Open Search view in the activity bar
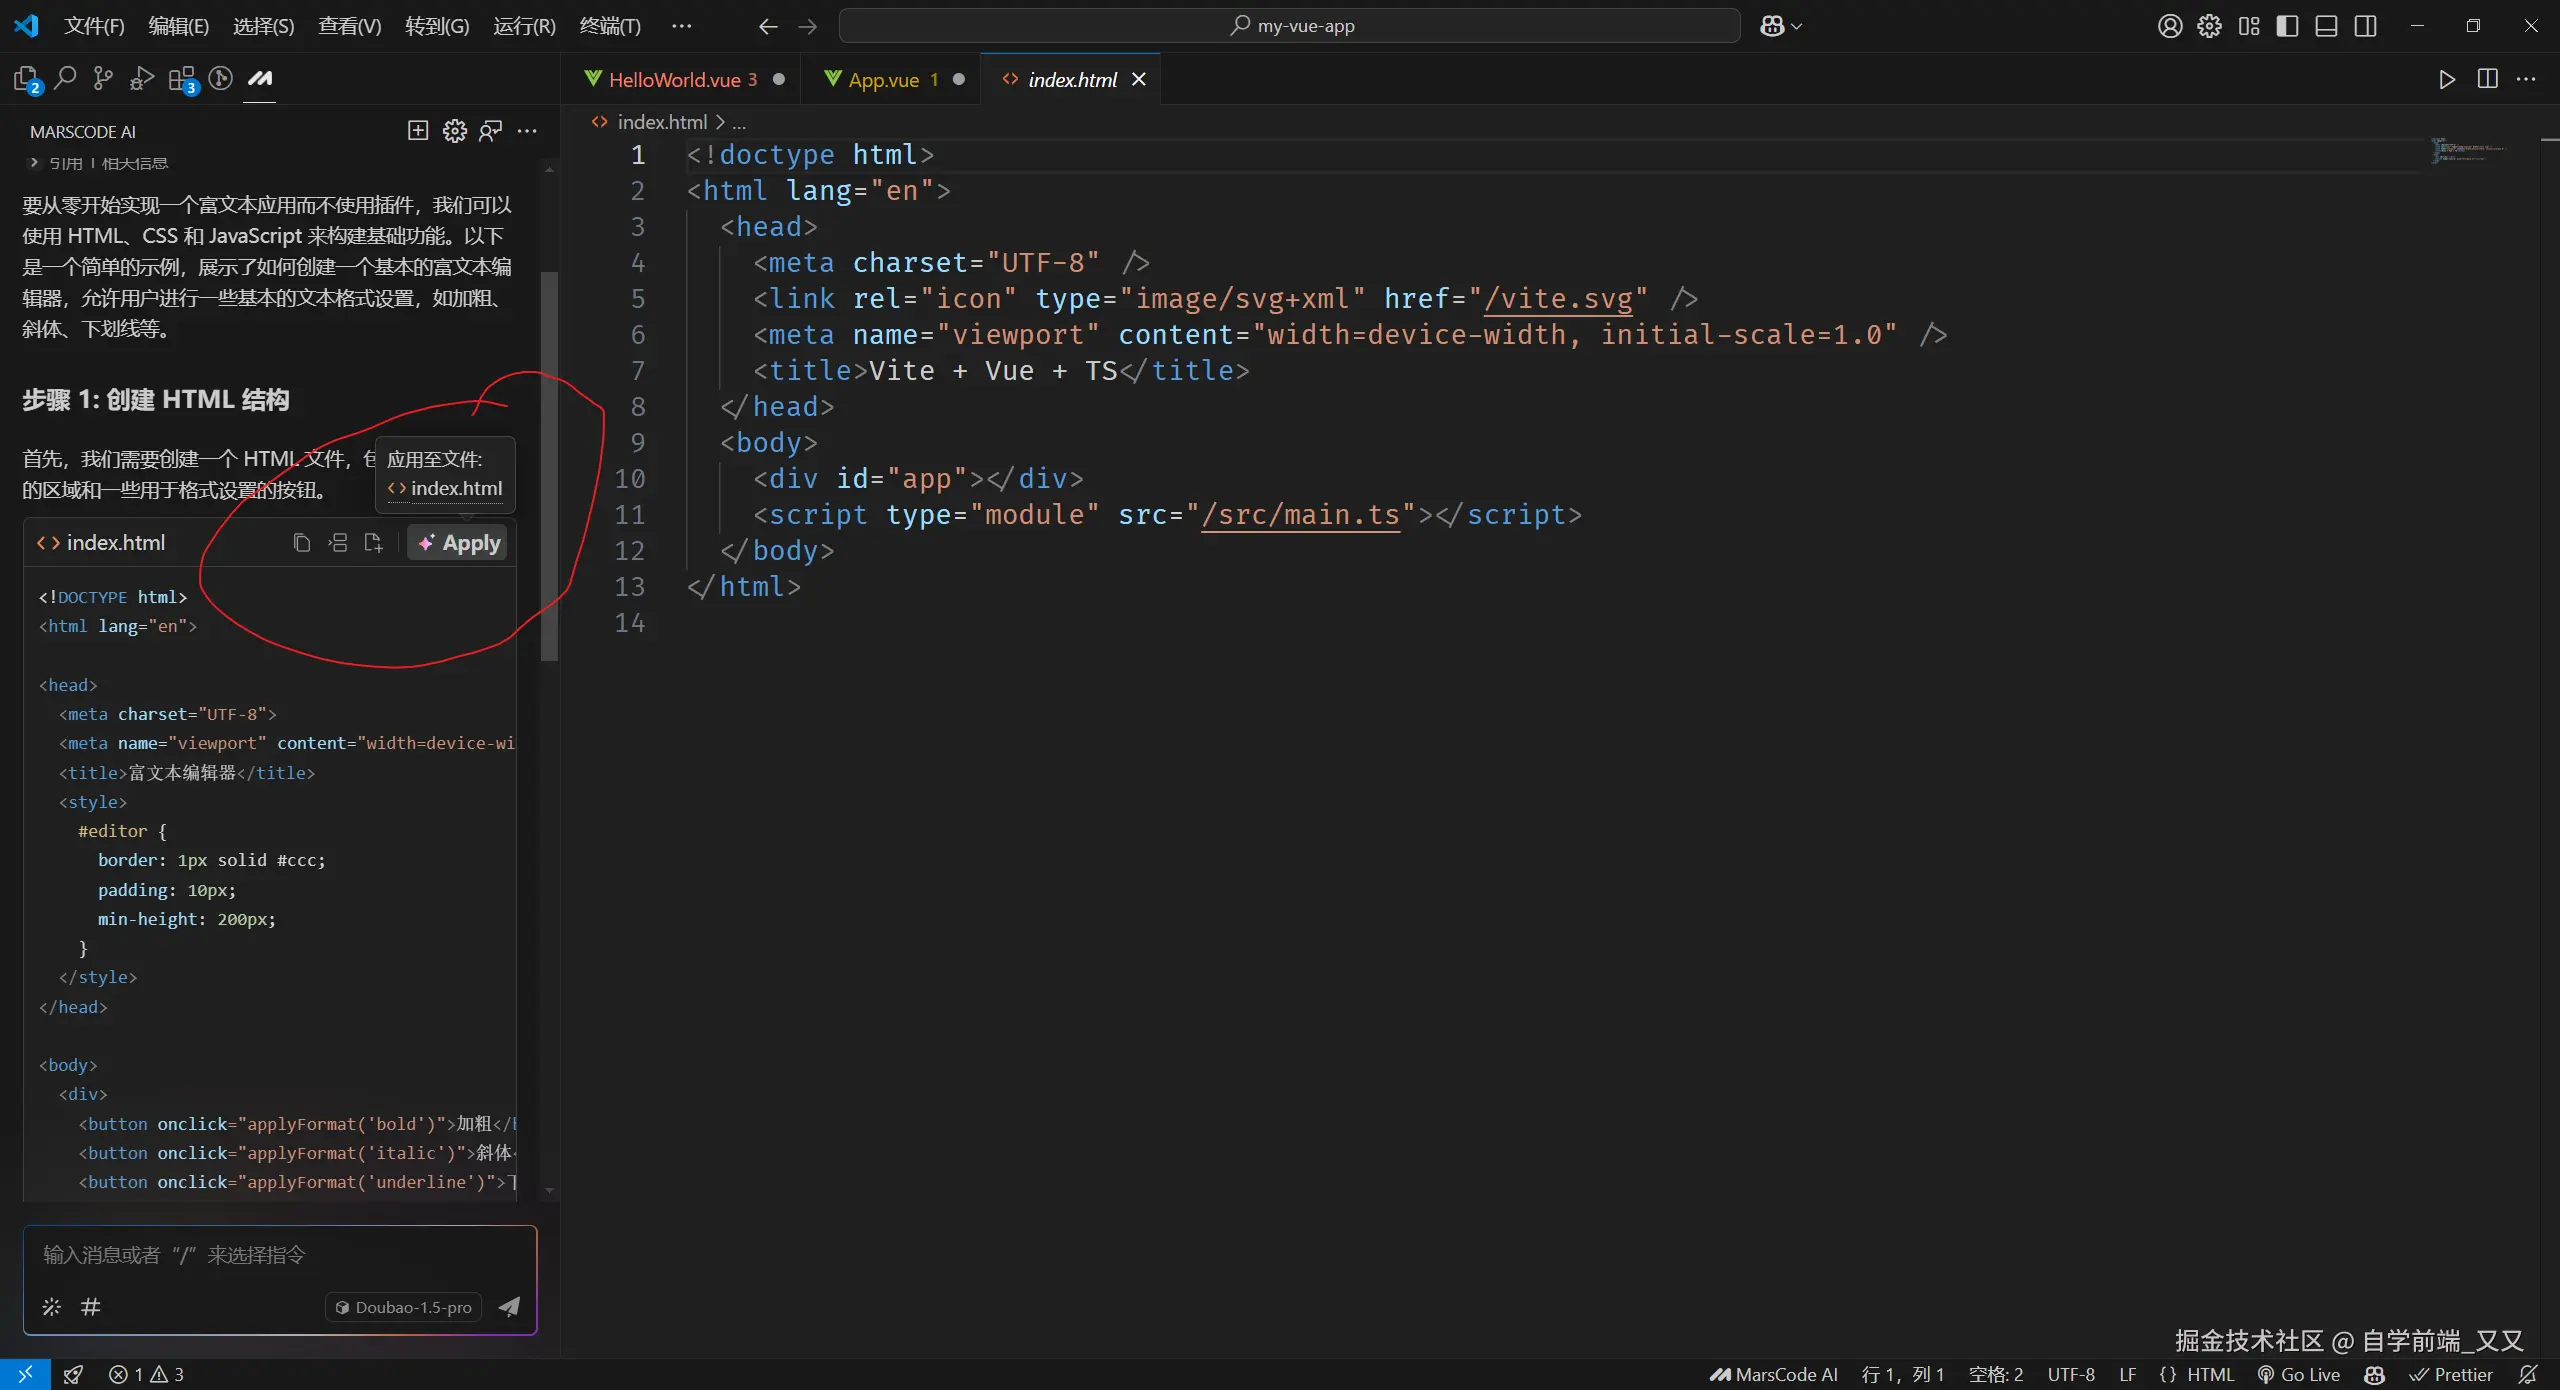The width and height of the screenshot is (2560, 1390). (x=65, y=78)
